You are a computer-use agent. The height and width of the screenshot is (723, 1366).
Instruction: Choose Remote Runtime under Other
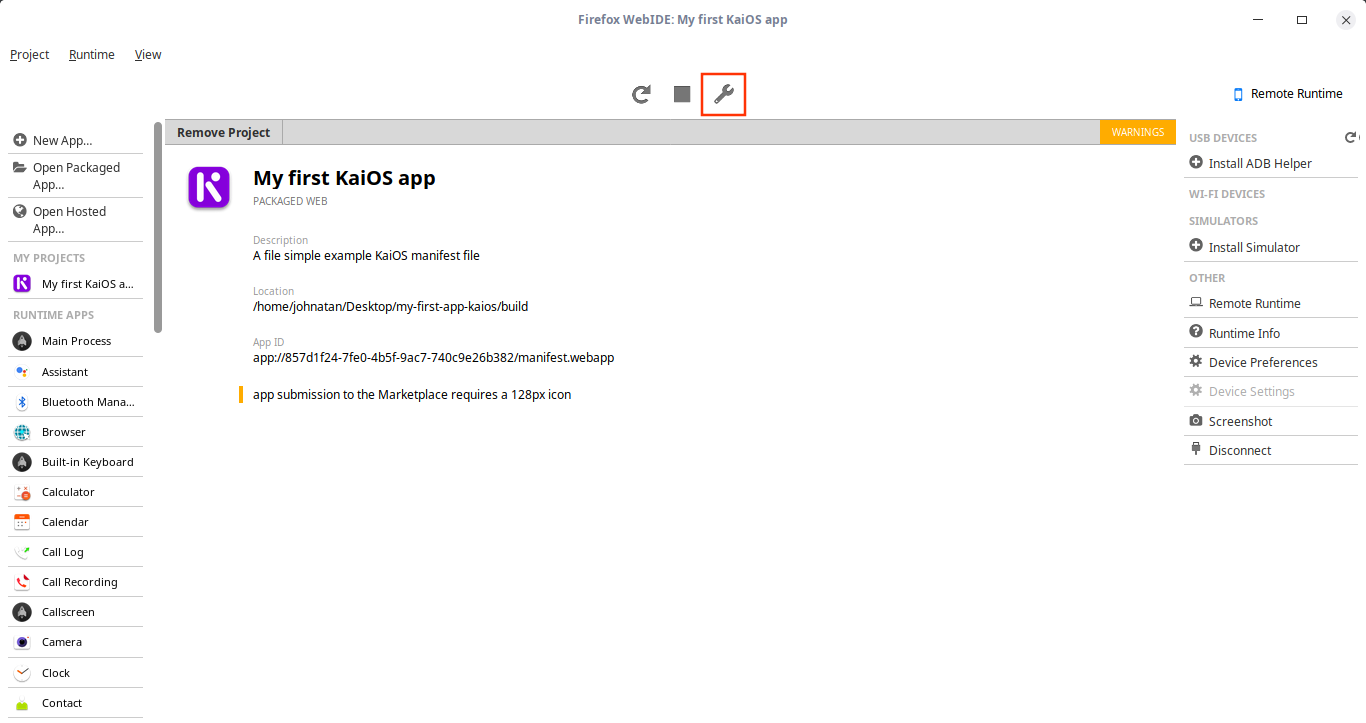click(x=1271, y=303)
